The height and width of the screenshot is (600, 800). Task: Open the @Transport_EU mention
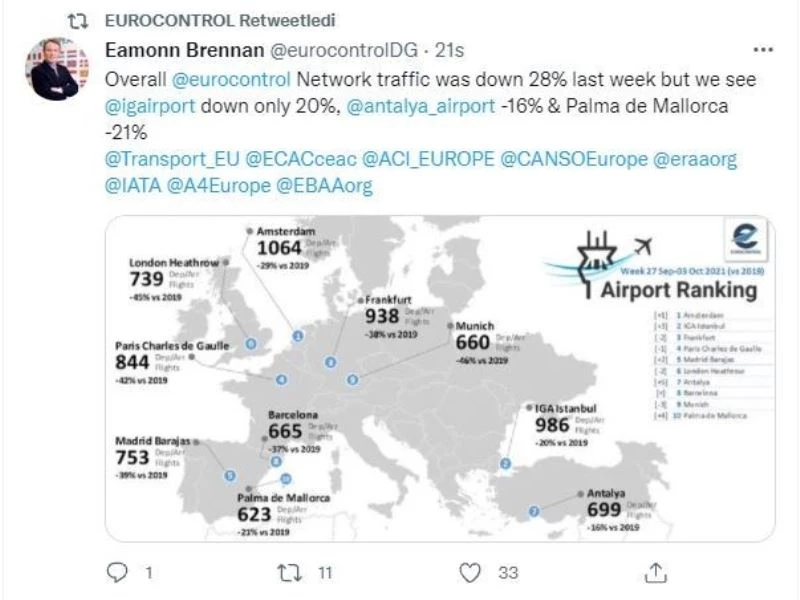coord(172,159)
